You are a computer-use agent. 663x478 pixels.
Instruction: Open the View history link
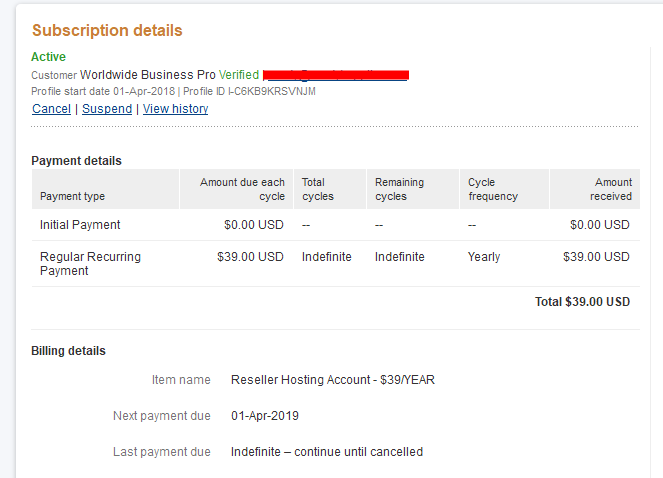click(x=175, y=108)
